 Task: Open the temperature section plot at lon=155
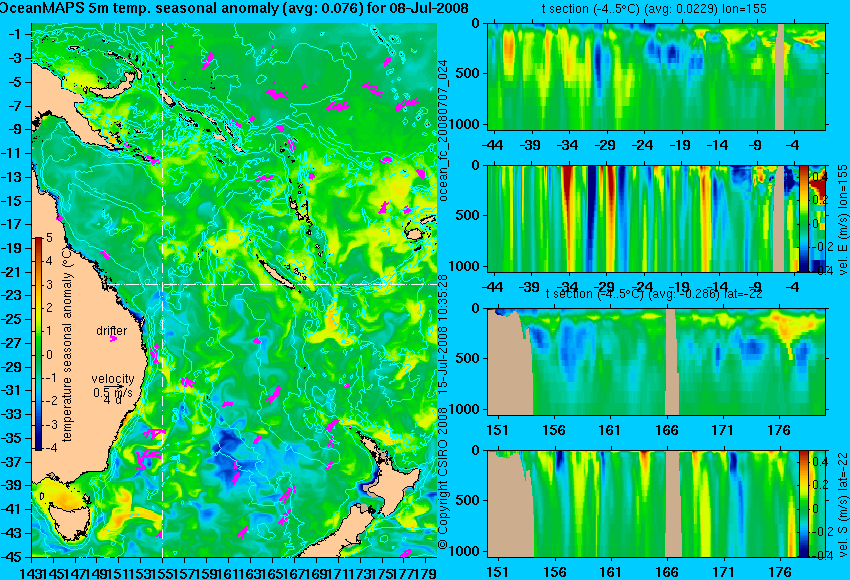coord(656,76)
